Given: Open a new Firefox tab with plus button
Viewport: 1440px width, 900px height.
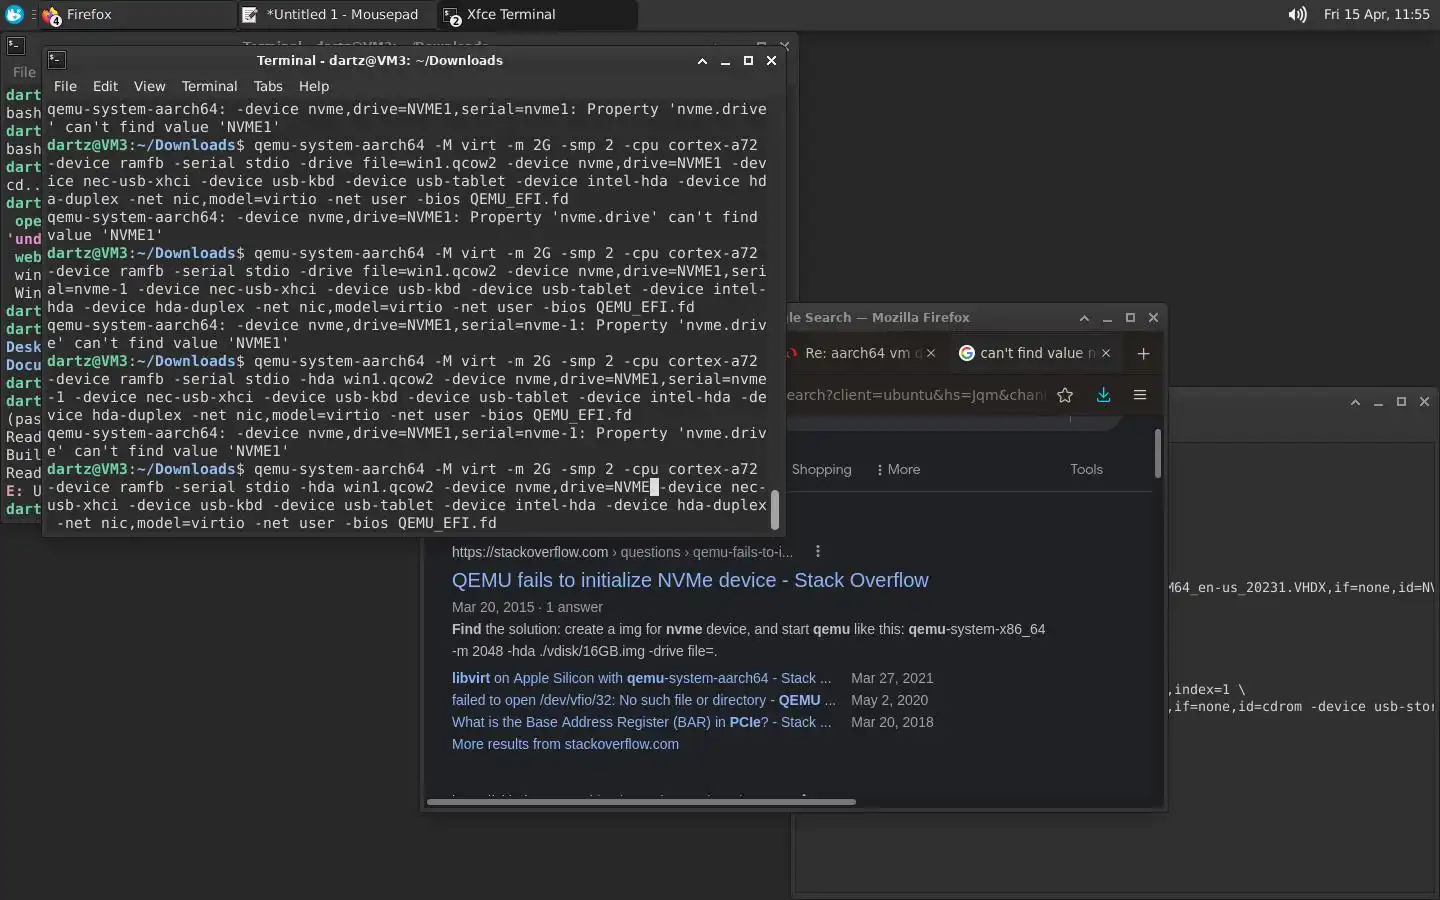Looking at the screenshot, I should point(1143,353).
